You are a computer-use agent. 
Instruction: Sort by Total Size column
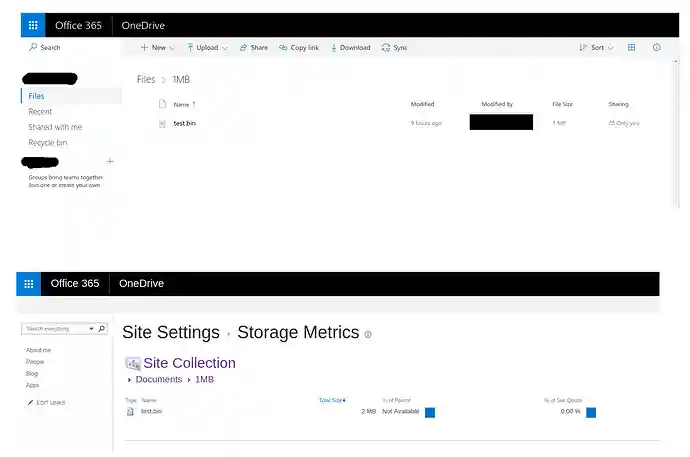coord(332,400)
